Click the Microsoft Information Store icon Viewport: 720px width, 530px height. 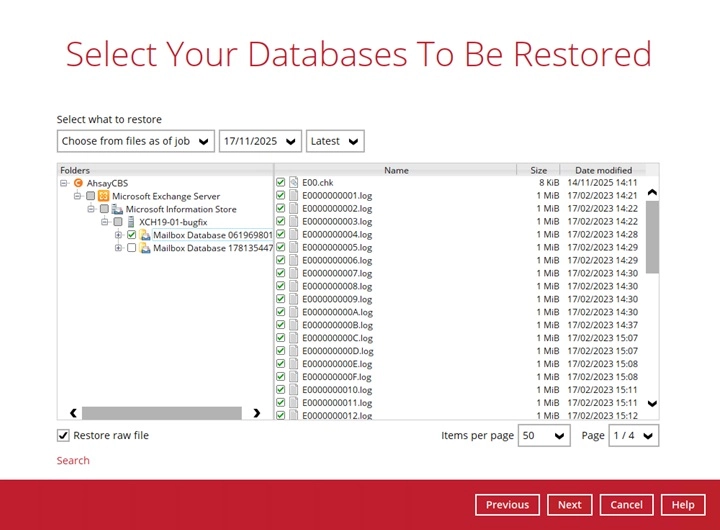tap(117, 210)
